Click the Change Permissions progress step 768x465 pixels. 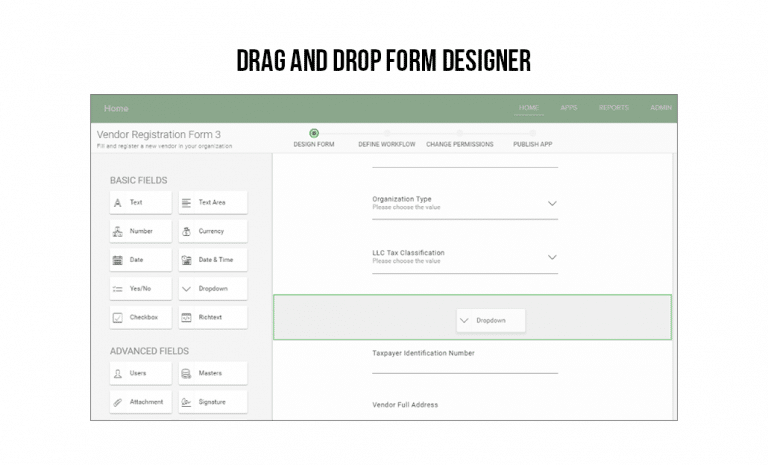tap(459, 144)
